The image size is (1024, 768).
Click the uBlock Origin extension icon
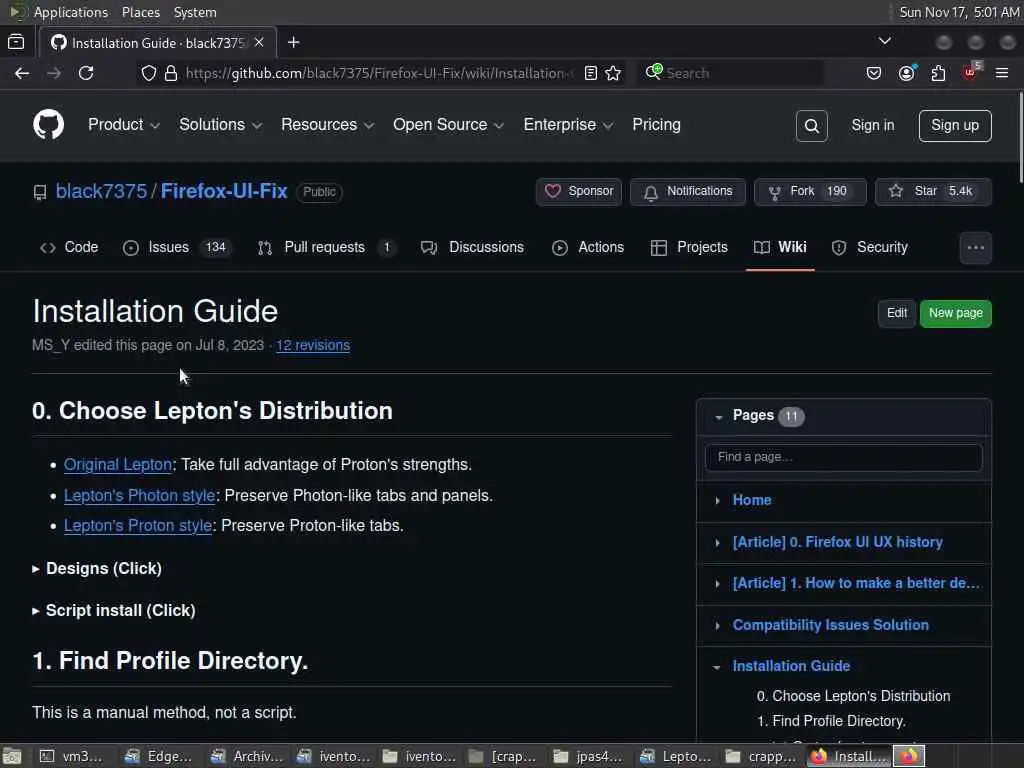point(971,72)
